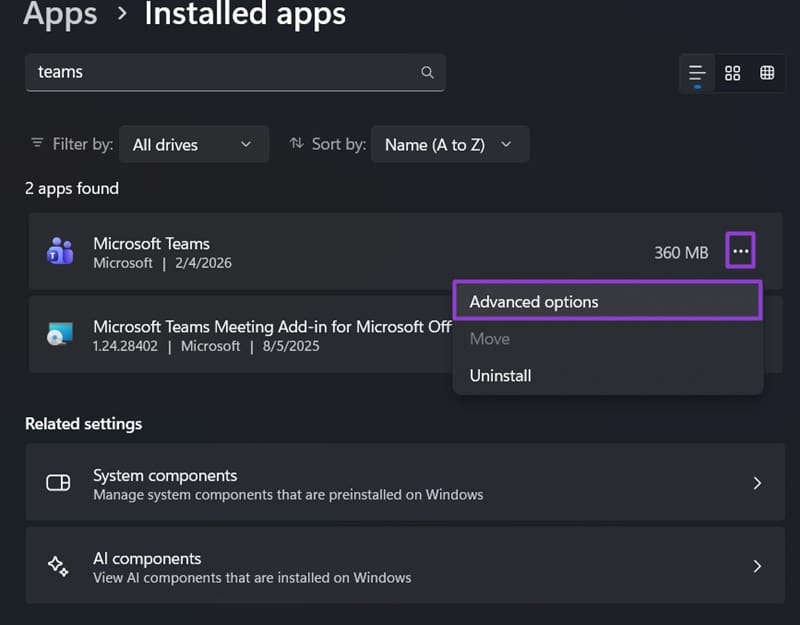The width and height of the screenshot is (800, 625).
Task: Go back to Apps breadcrumb
Action: 60,14
